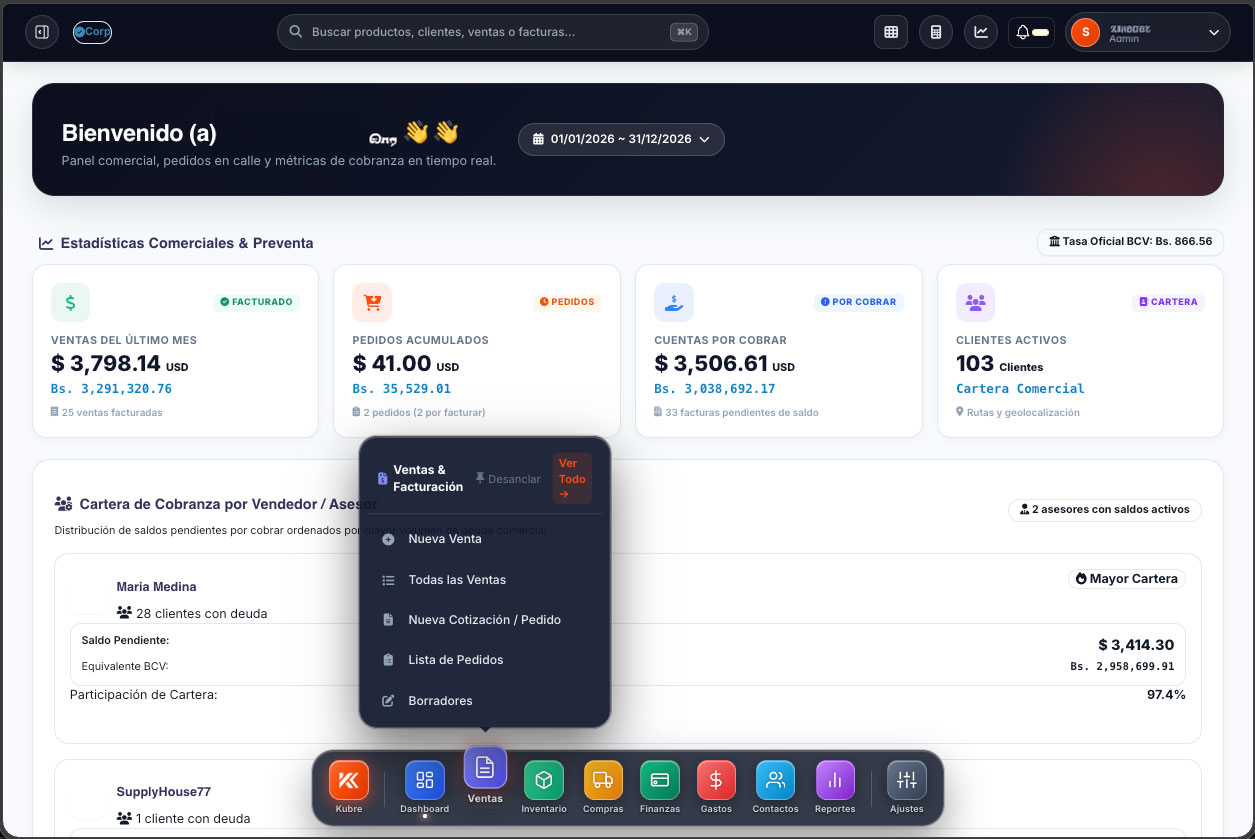Click the POR COBRAR status badge
The width and height of the screenshot is (1255, 839).
(x=859, y=302)
